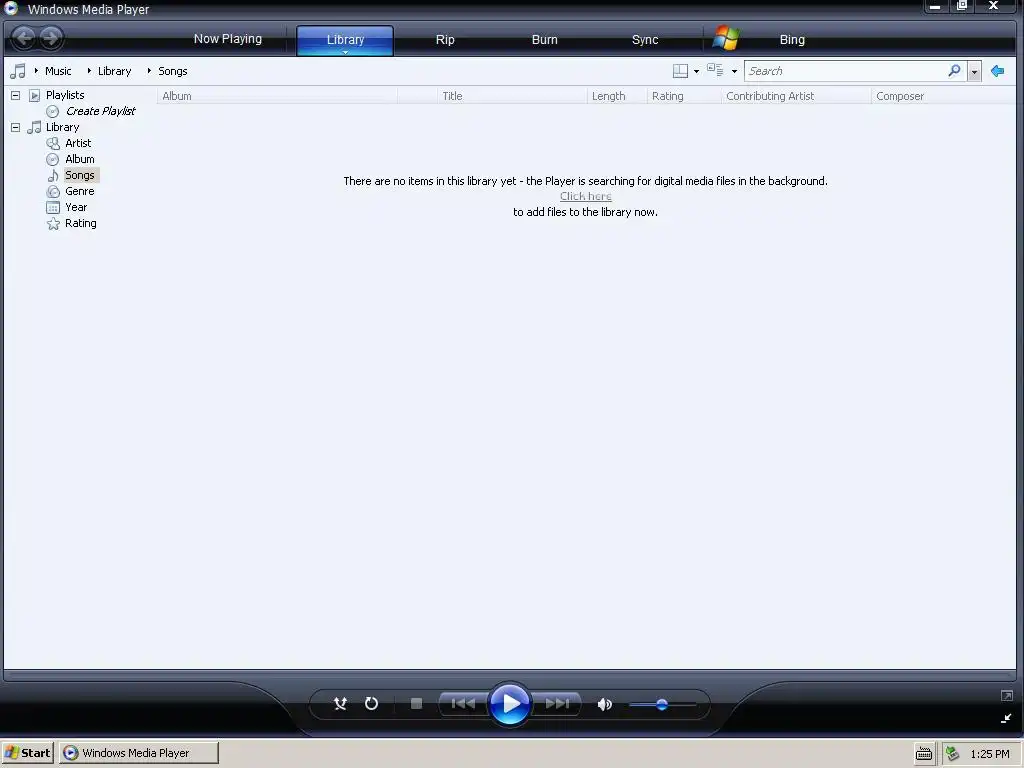Click the Rating star icon
The height and width of the screenshot is (768, 1024).
click(53, 224)
